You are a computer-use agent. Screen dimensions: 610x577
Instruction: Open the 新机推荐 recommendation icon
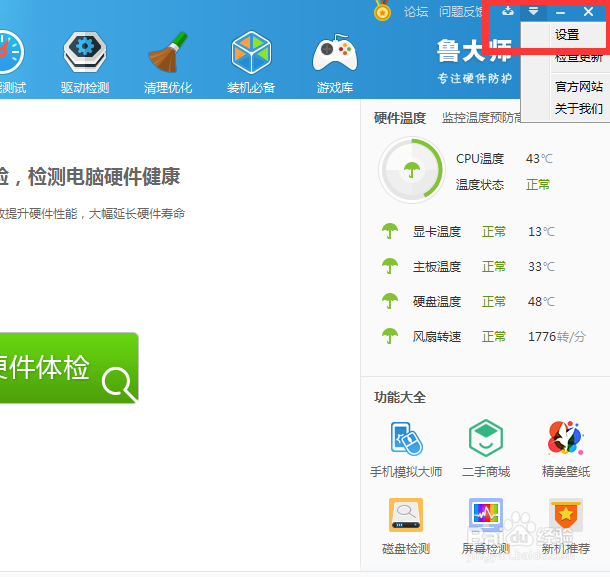pyautogui.click(x=566, y=515)
